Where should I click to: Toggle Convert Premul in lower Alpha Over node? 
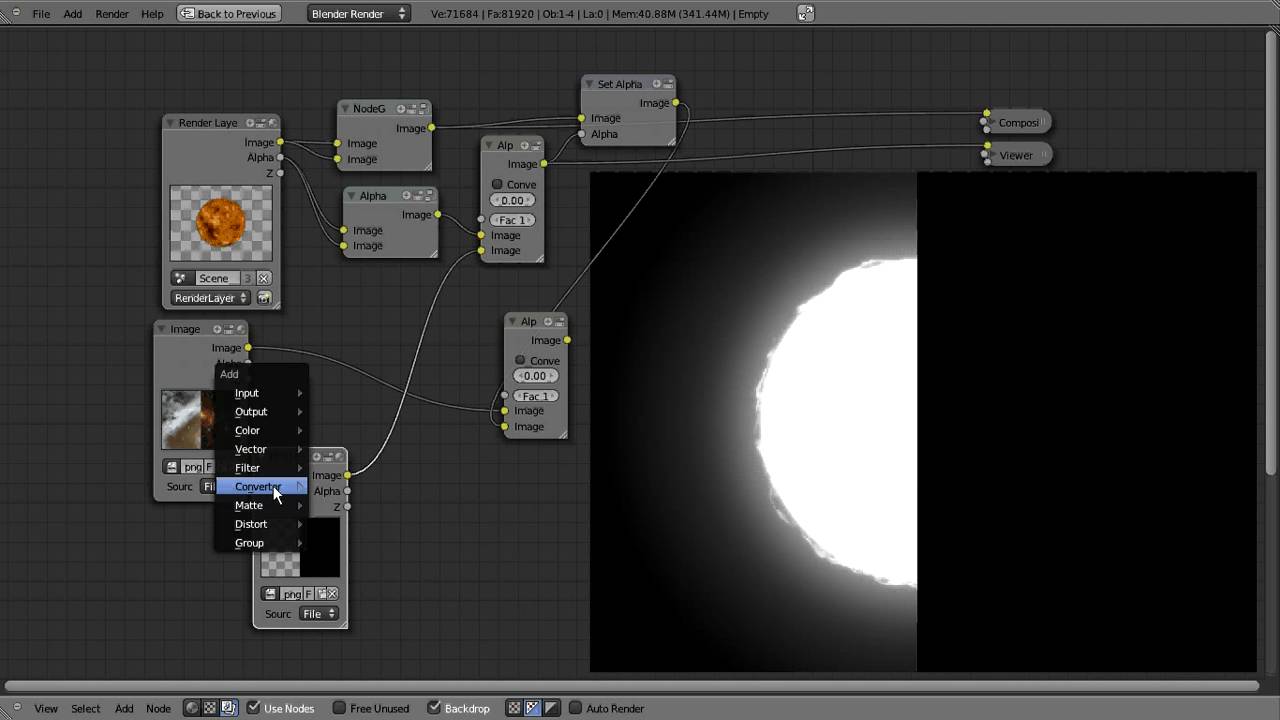click(x=520, y=360)
